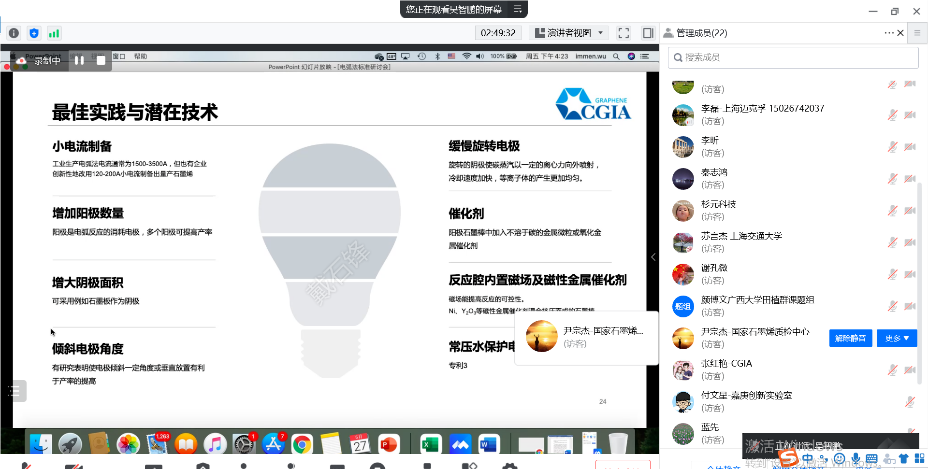The height and width of the screenshot is (469, 928).
Task: Open 窗口 menu in shared Mac menu bar
Action: coord(119,56)
